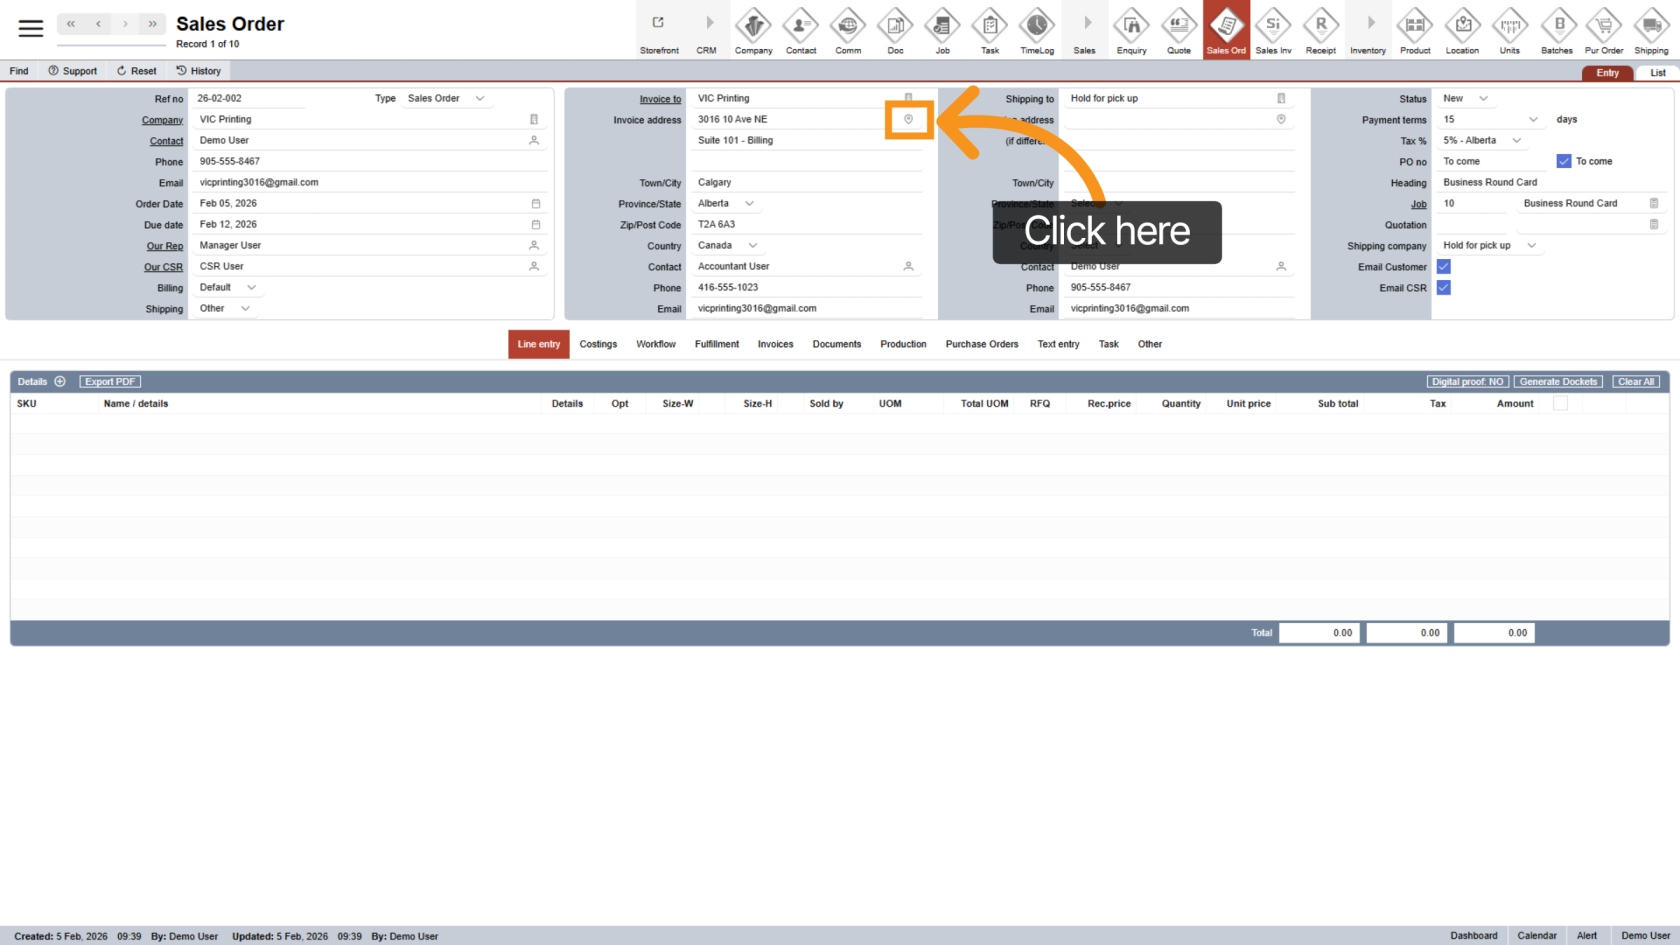Click the Order Date calendar icon
The image size is (1680, 945).
pos(535,204)
